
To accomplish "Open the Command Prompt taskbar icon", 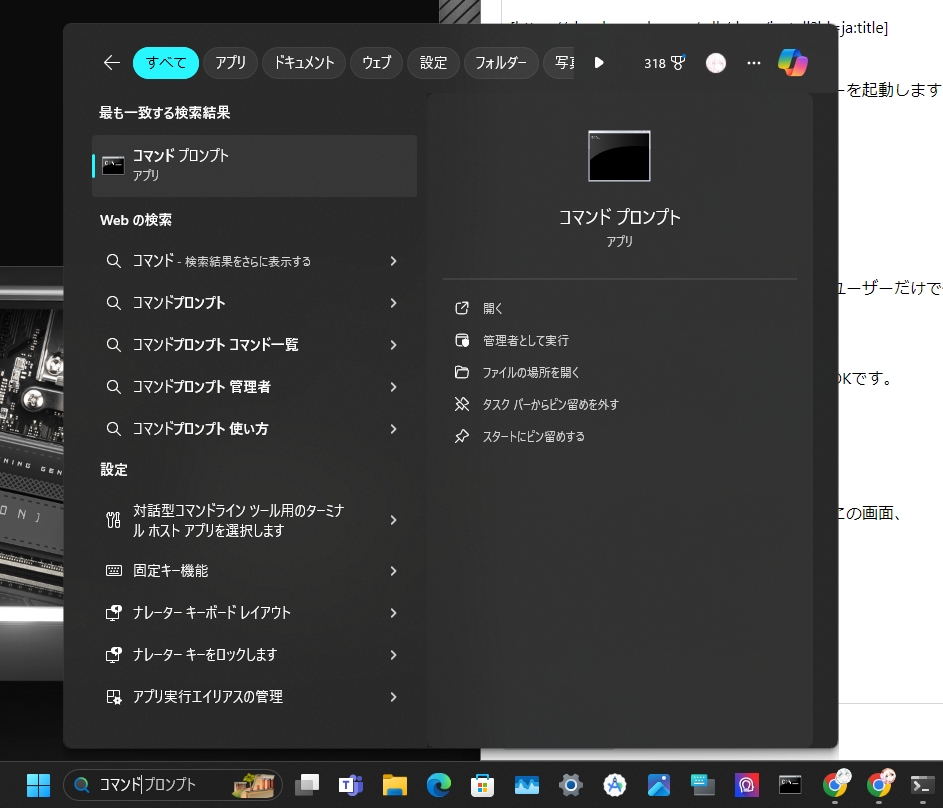I will pos(790,785).
